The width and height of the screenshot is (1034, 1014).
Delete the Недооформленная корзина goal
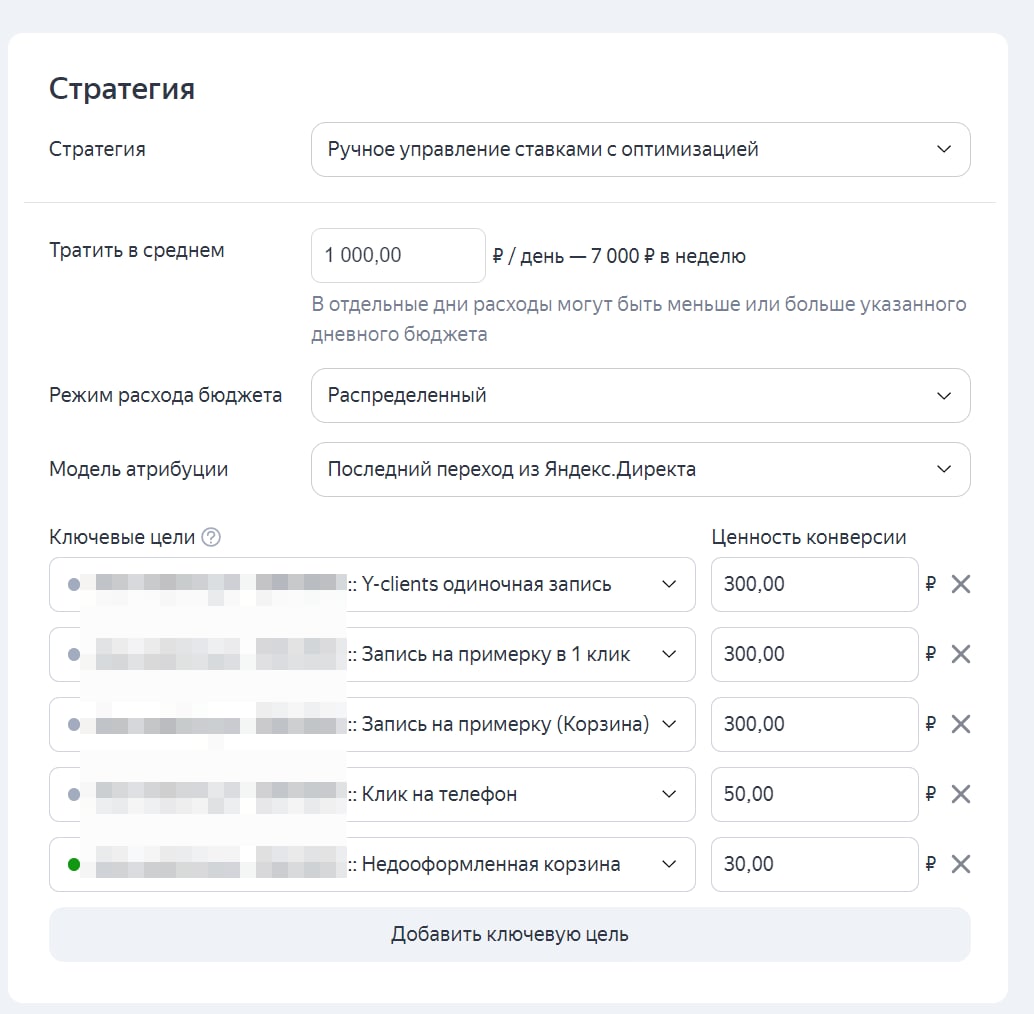pos(960,864)
